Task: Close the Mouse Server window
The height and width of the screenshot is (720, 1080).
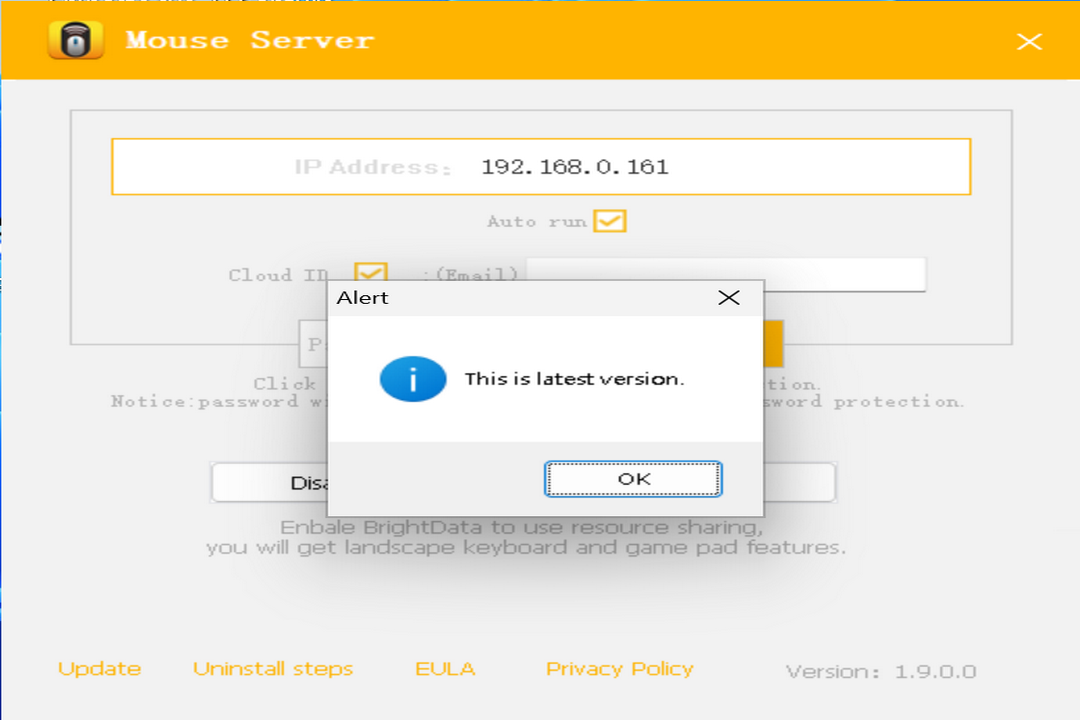Action: [x=1029, y=42]
